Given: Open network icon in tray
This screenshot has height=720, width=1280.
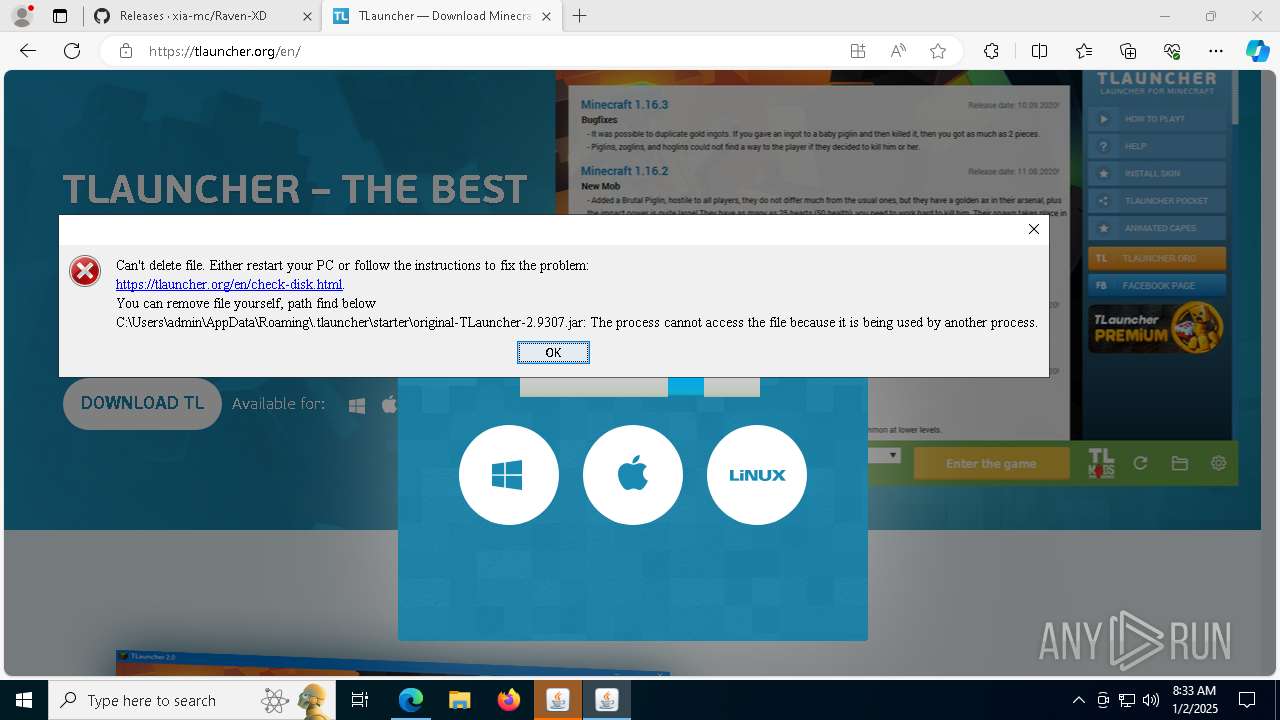Looking at the screenshot, I should point(1127,700).
